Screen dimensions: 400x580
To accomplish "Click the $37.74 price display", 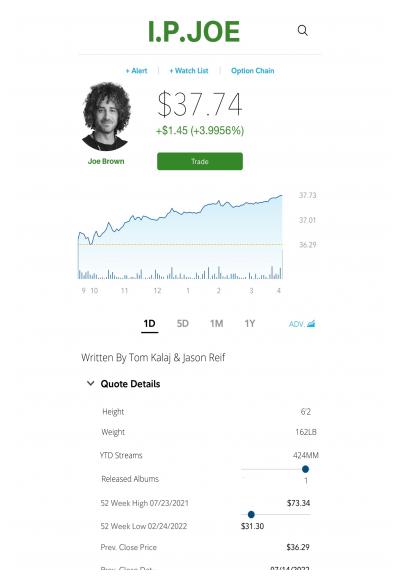I will tap(200, 104).
